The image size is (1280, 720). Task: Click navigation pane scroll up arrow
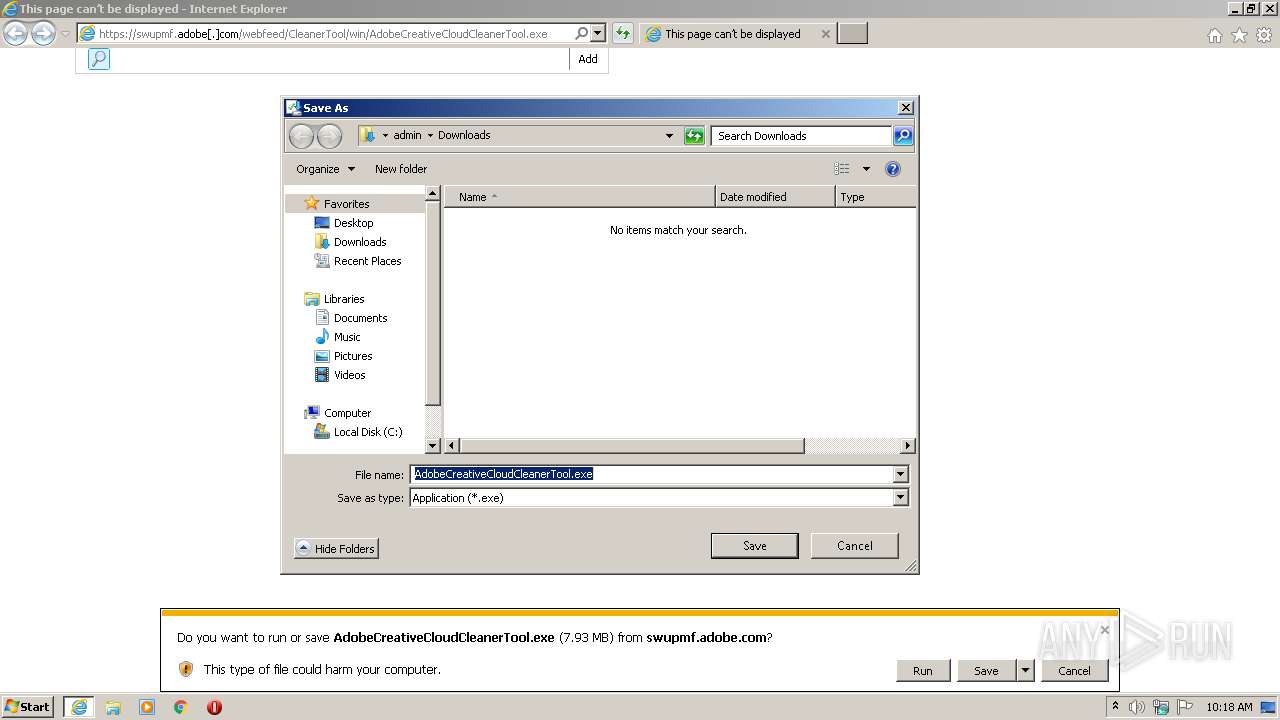pos(433,194)
